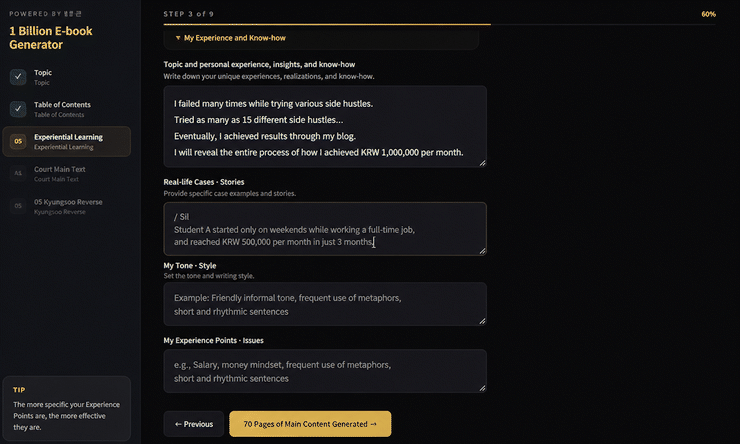Focus the My Experience Points - Issues field

325,371
